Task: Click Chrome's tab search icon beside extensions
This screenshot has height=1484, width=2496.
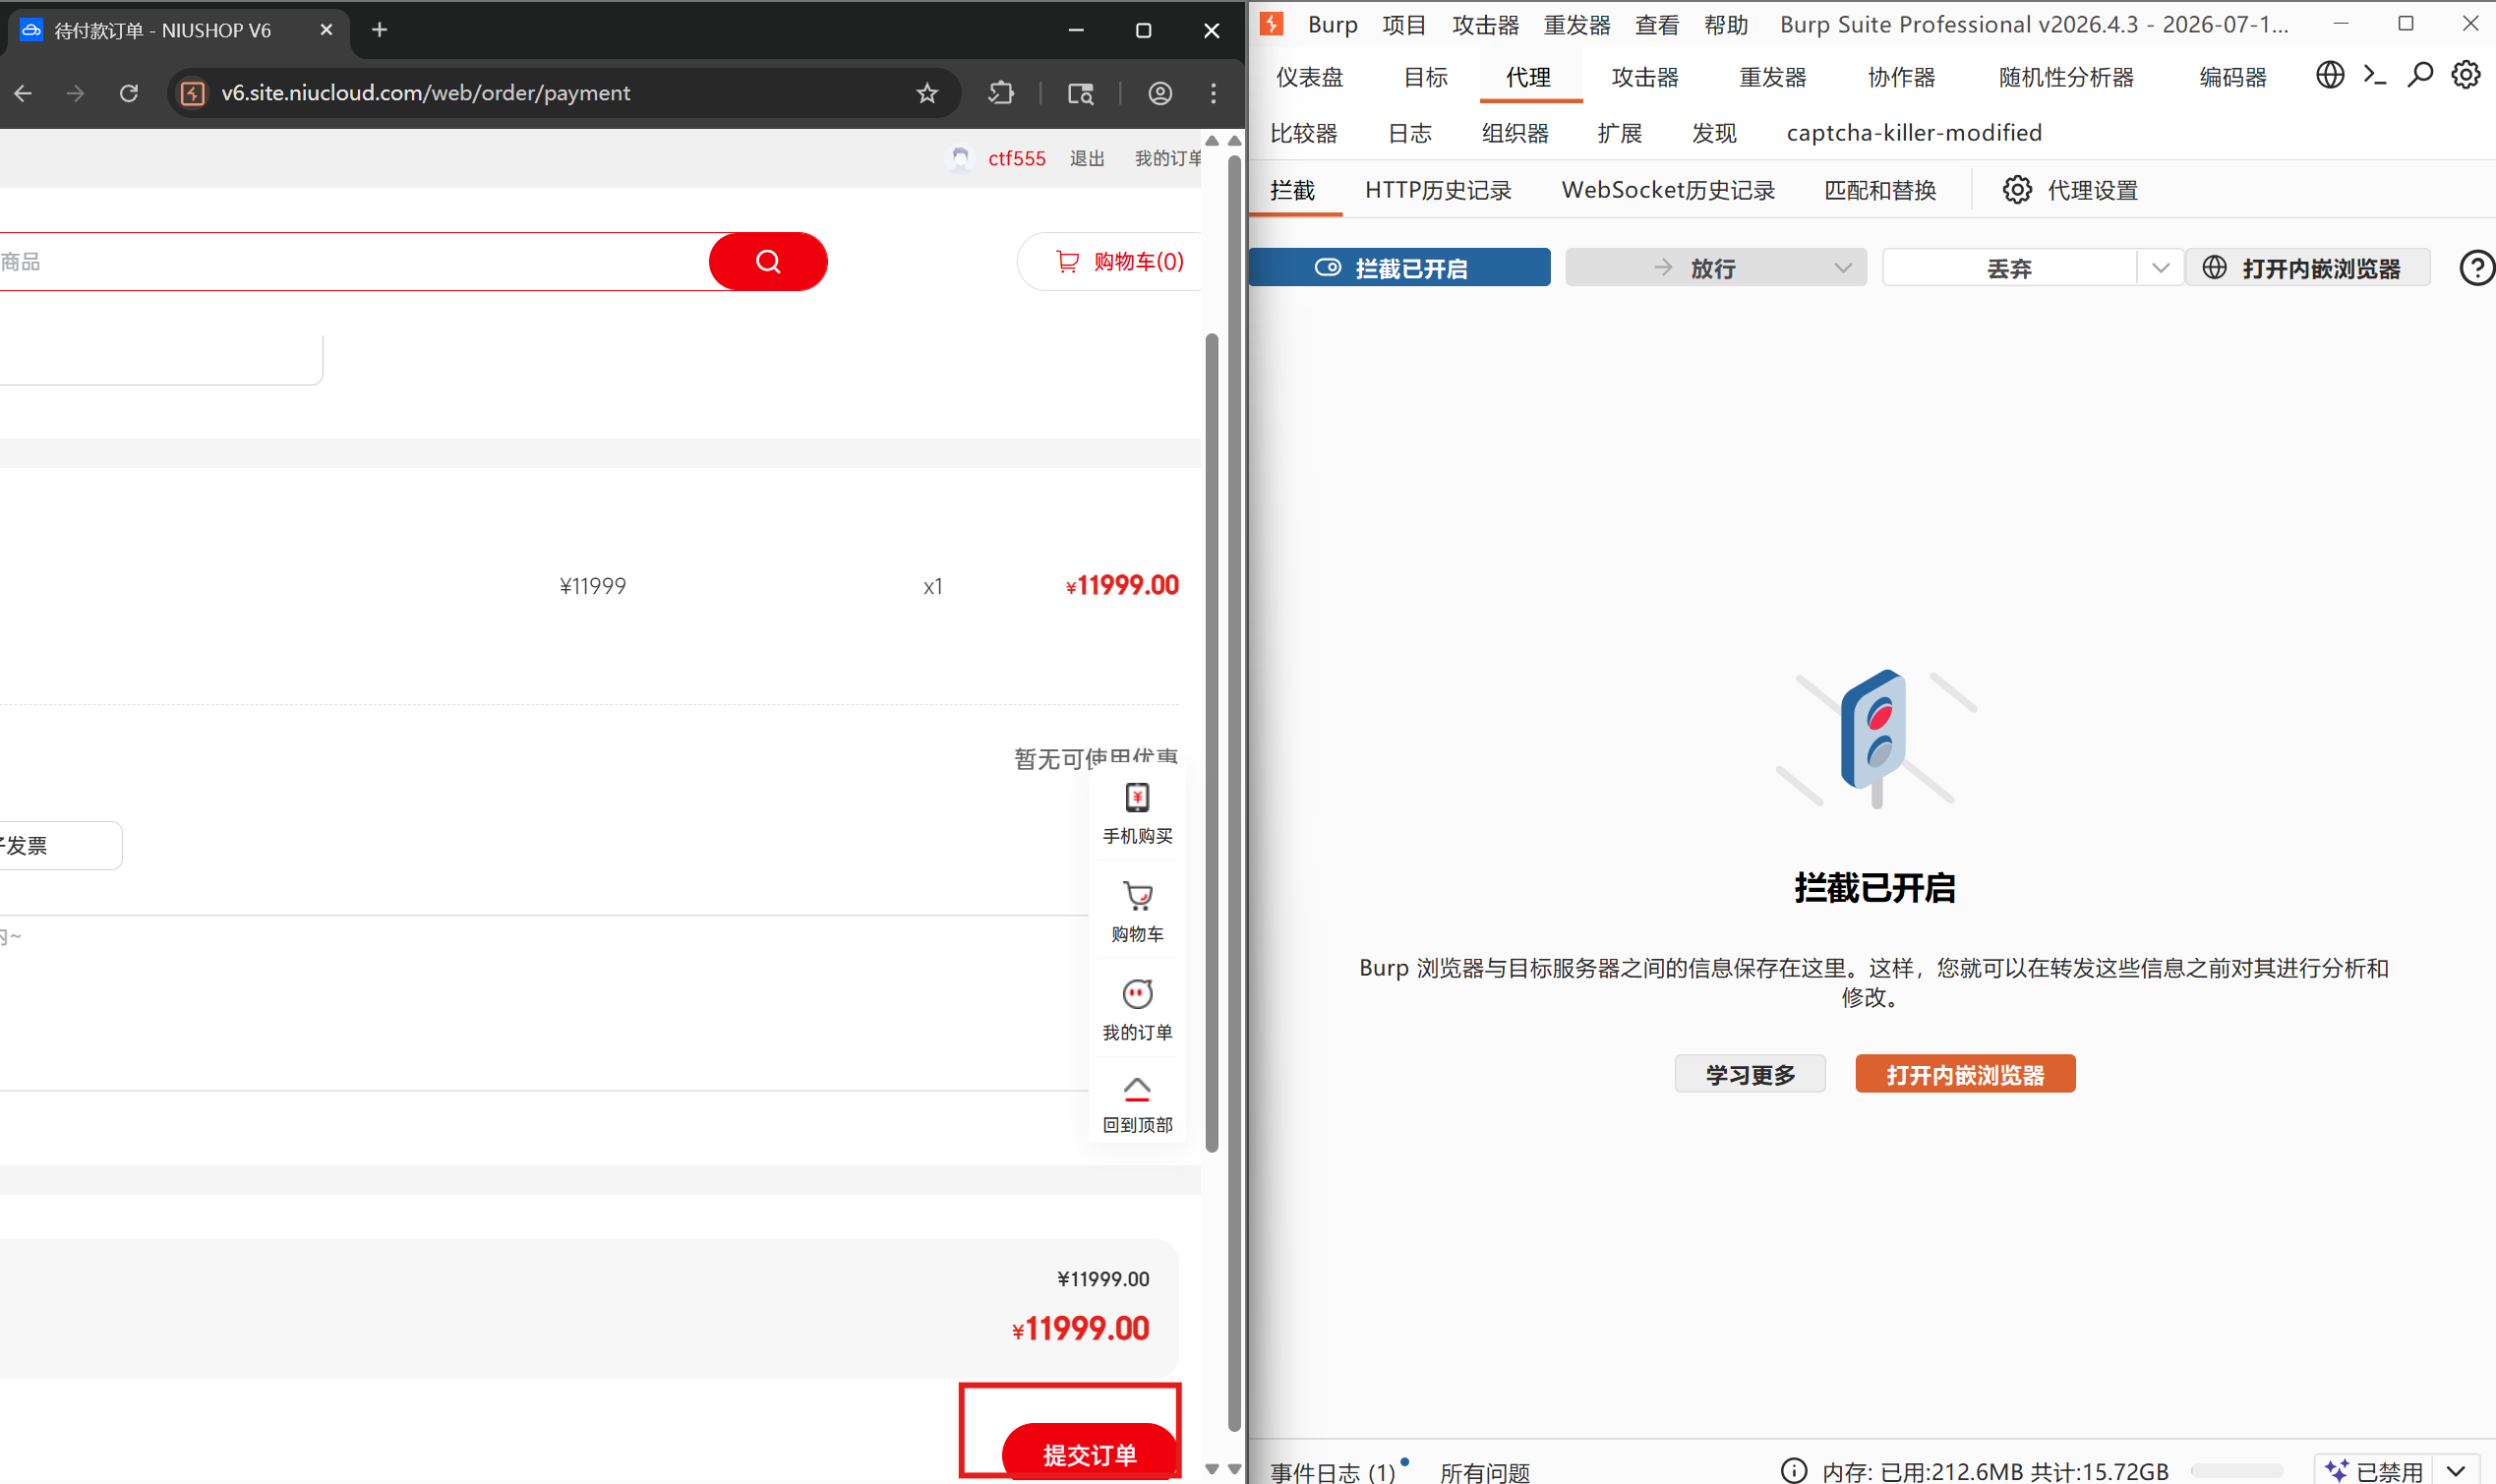Action: [x=1080, y=93]
